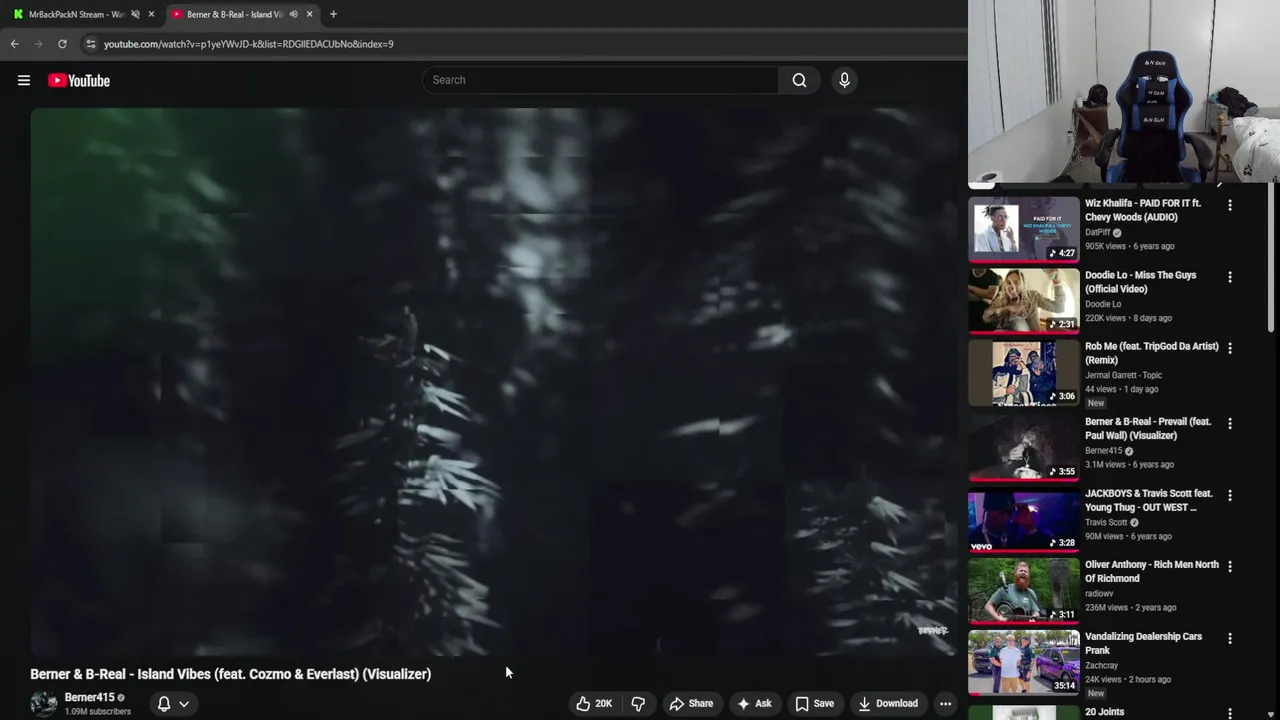Click the radiowv channel name
1280x720 pixels.
[x=1099, y=594]
